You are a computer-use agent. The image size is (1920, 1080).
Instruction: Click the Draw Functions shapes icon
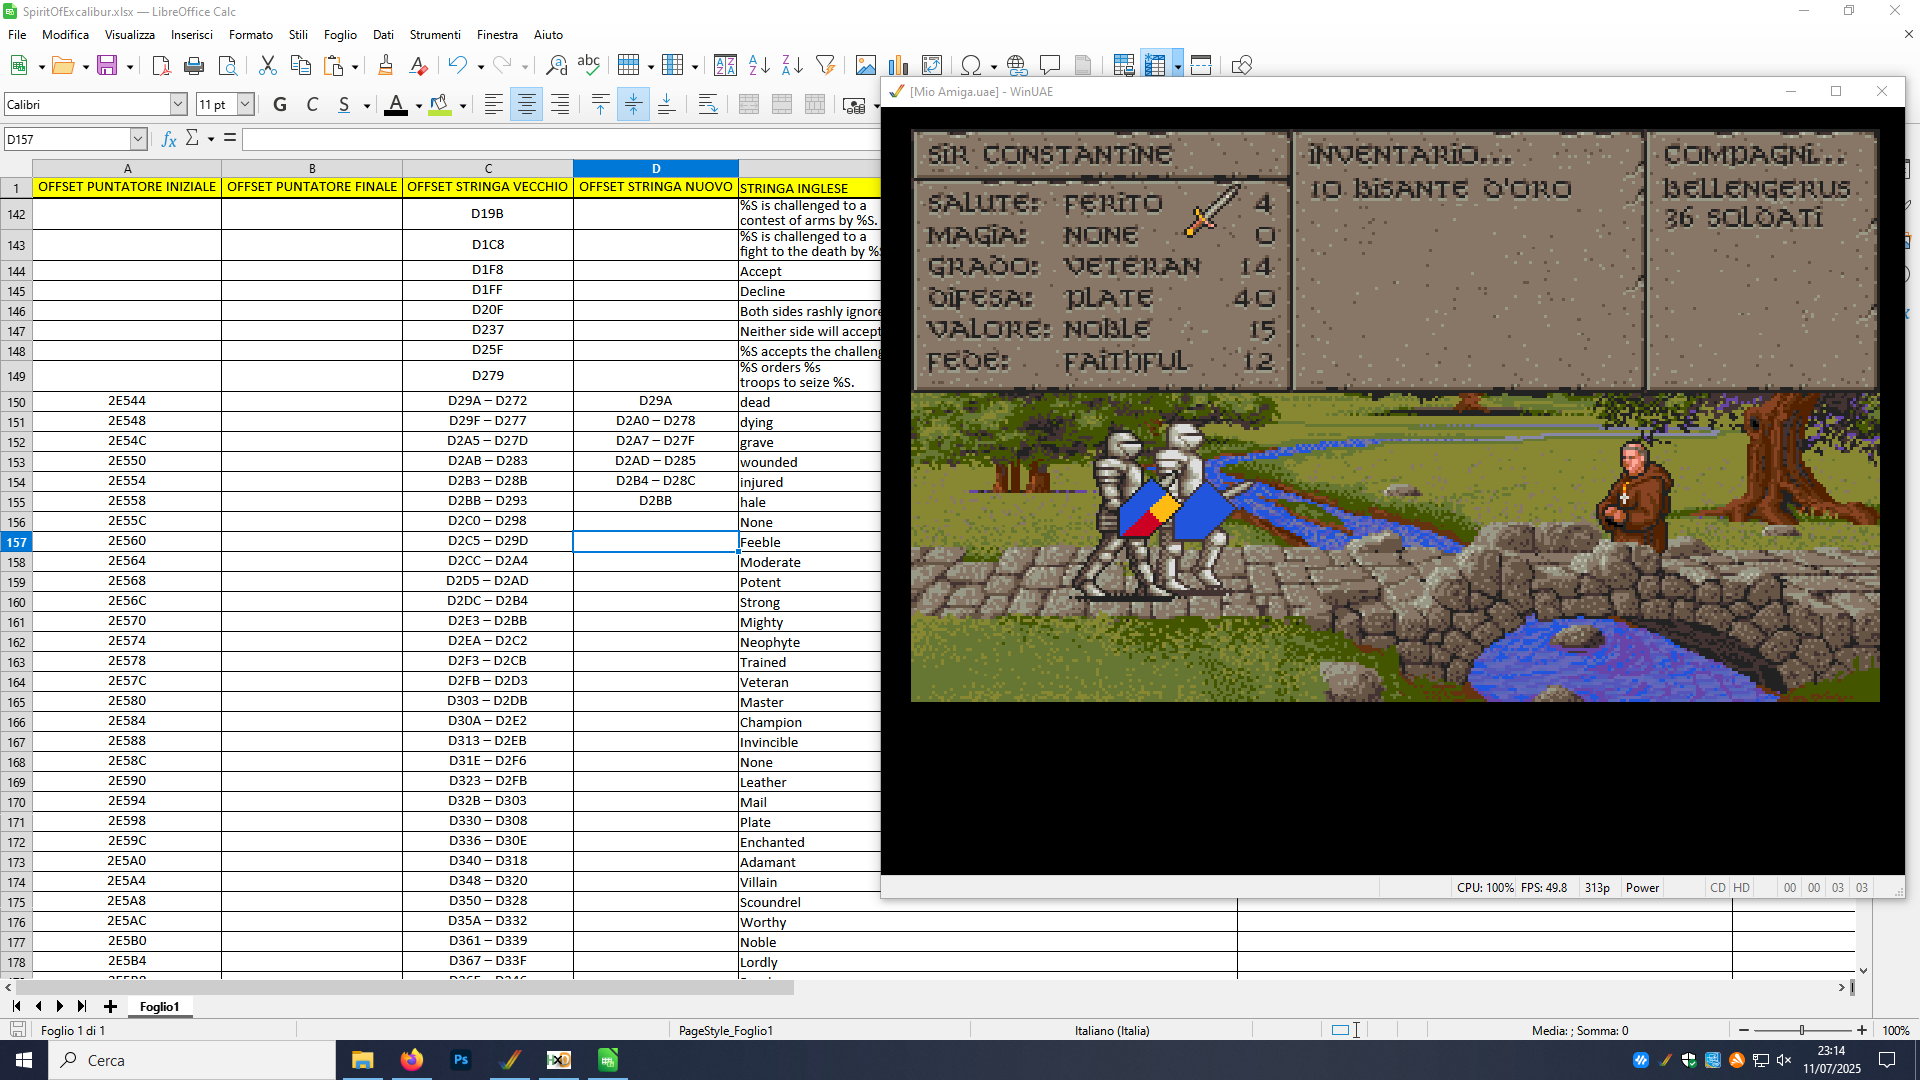(1242, 66)
